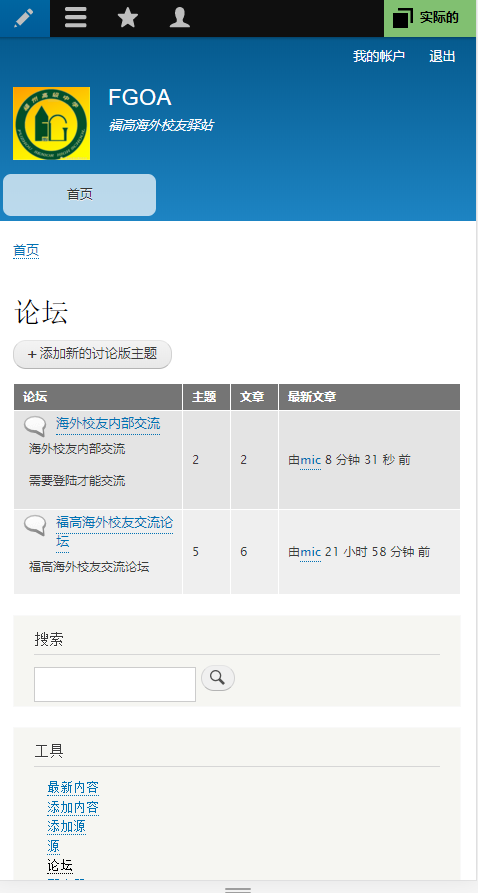Open the user profile icon

180,18
